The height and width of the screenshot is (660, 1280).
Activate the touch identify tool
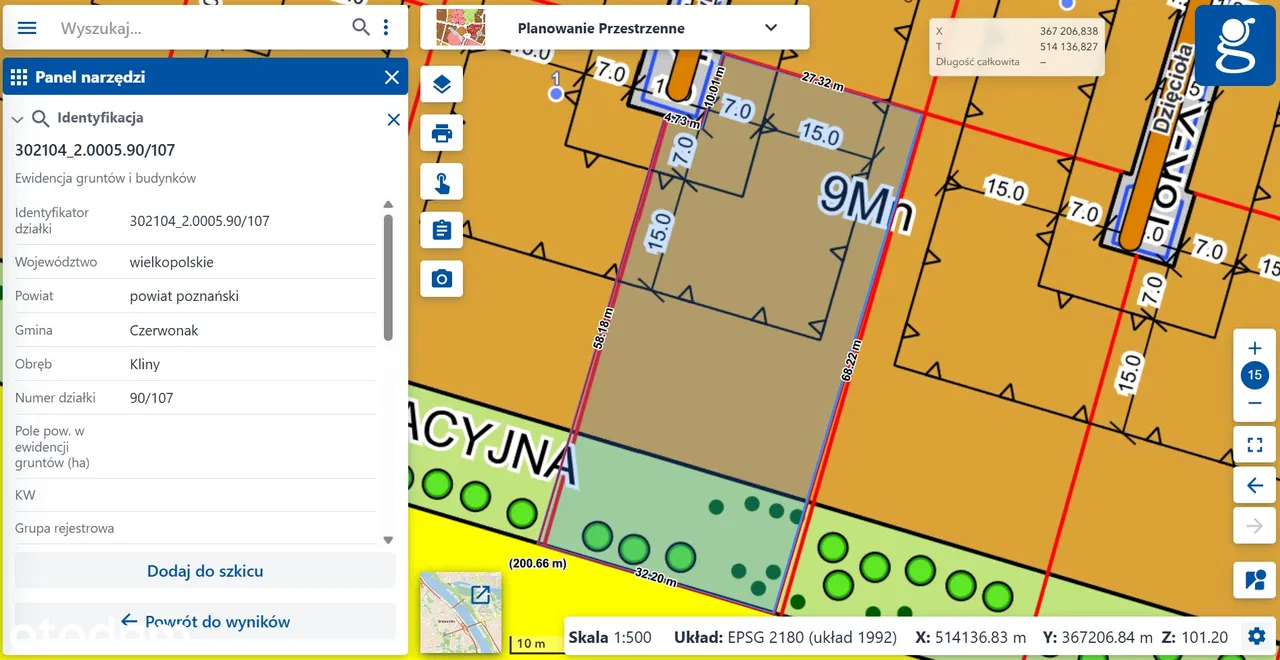click(441, 183)
